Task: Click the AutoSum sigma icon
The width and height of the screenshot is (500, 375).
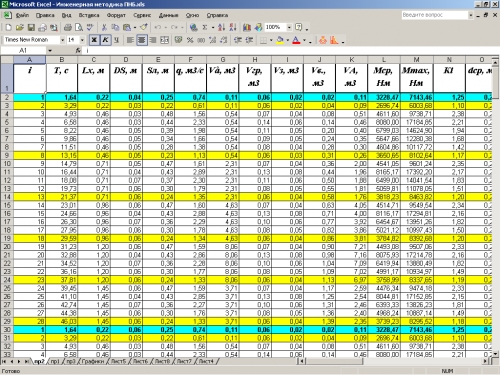Action: click(205, 27)
